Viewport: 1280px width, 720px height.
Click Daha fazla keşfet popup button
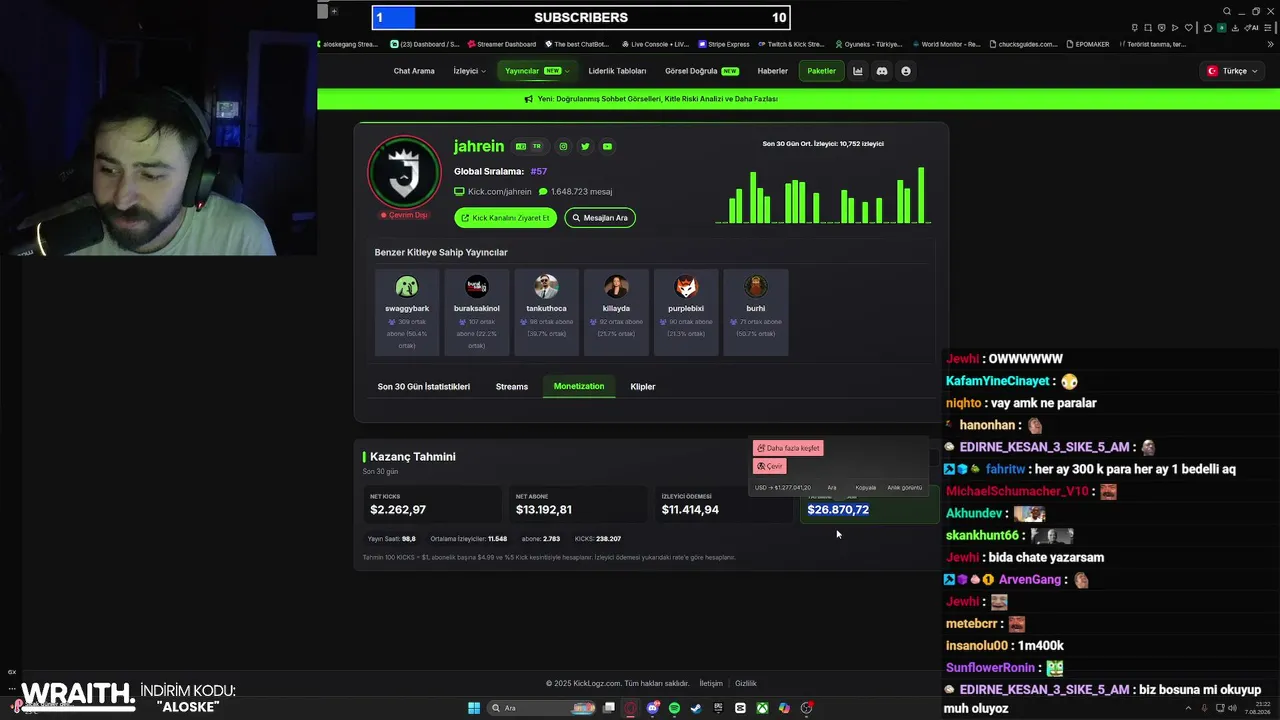click(x=788, y=448)
